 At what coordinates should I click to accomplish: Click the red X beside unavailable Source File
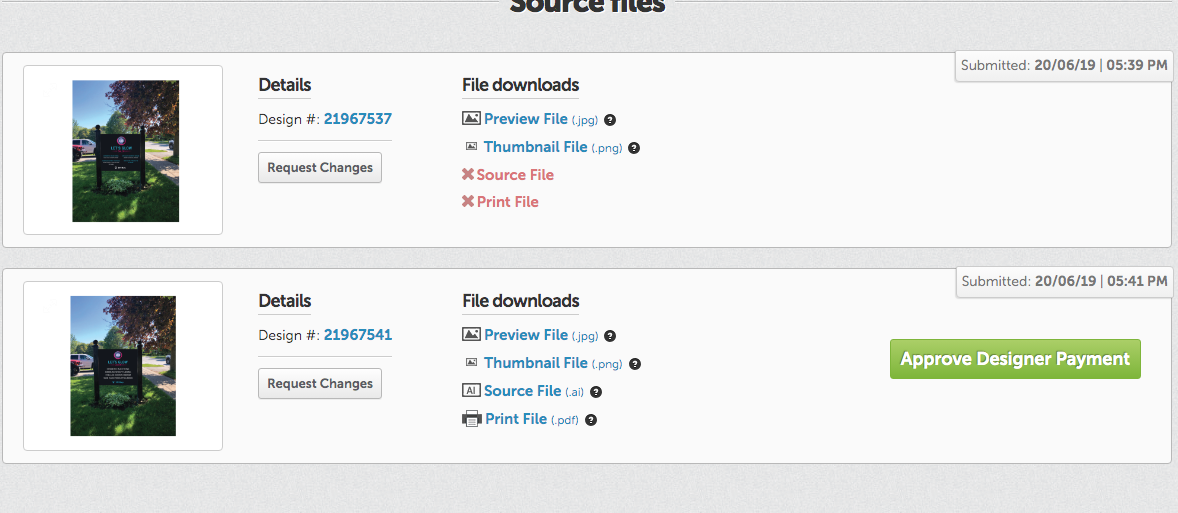[x=468, y=175]
